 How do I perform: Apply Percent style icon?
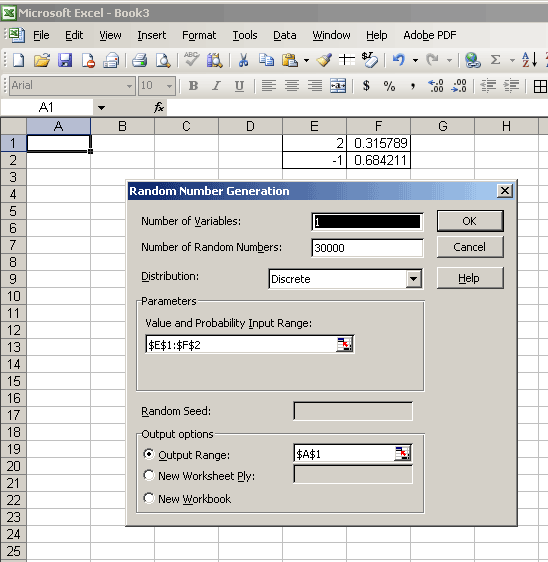click(x=389, y=86)
